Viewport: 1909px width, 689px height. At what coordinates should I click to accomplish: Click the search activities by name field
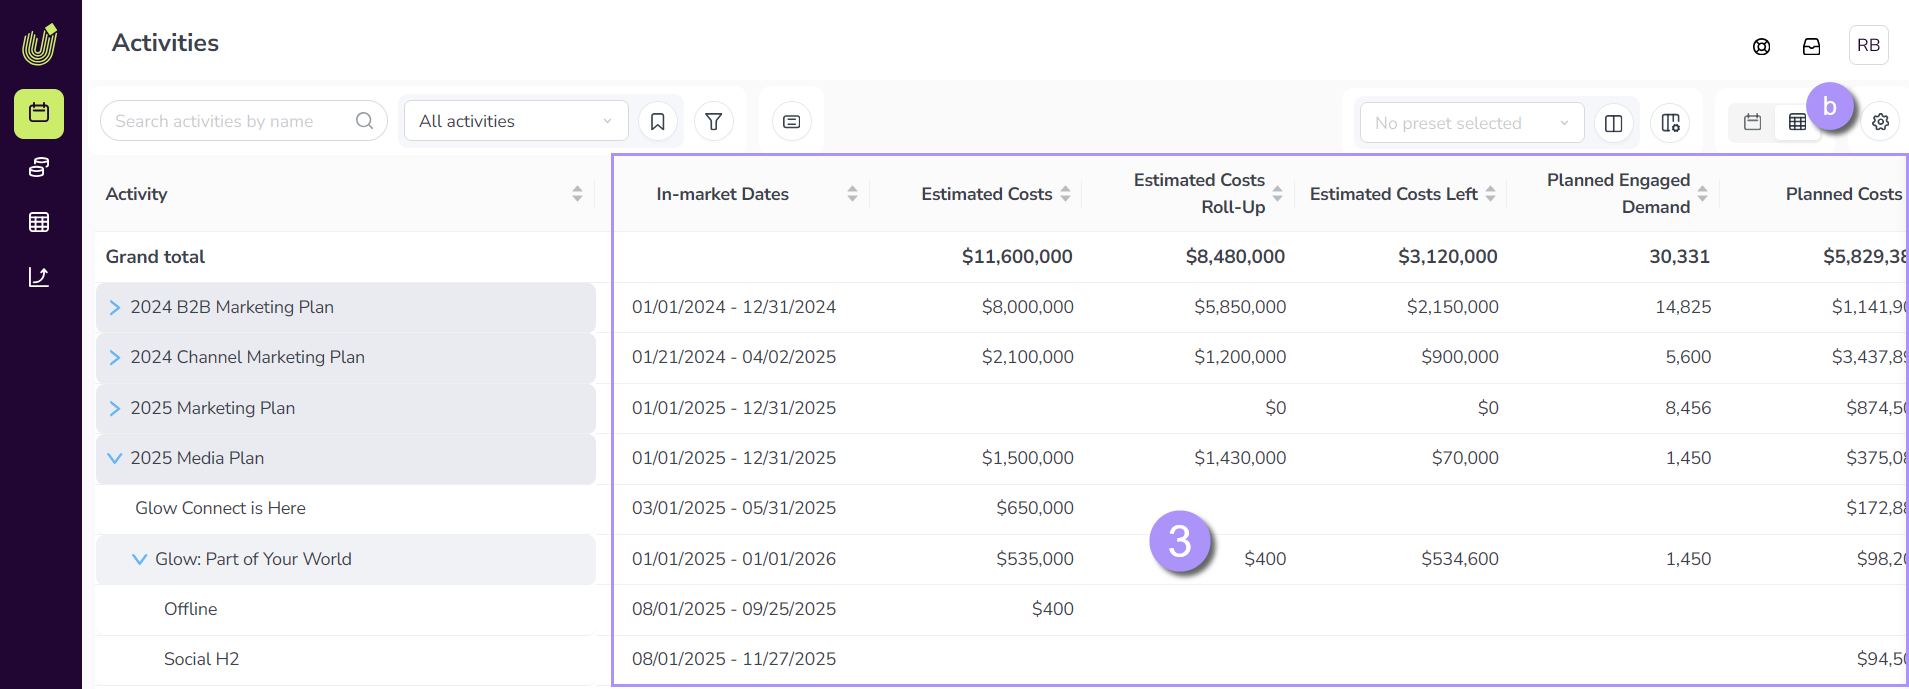(232, 121)
